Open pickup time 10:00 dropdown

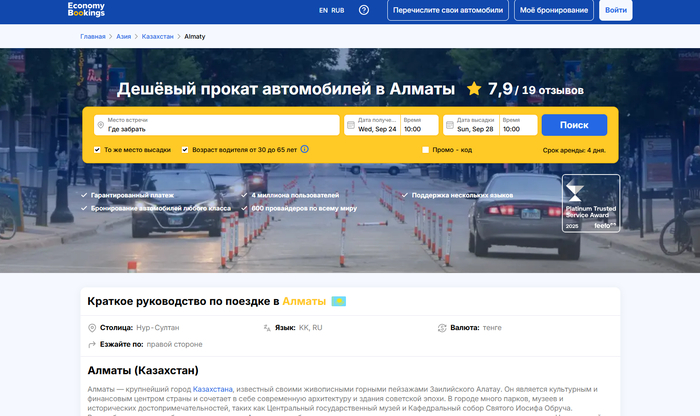[418, 125]
